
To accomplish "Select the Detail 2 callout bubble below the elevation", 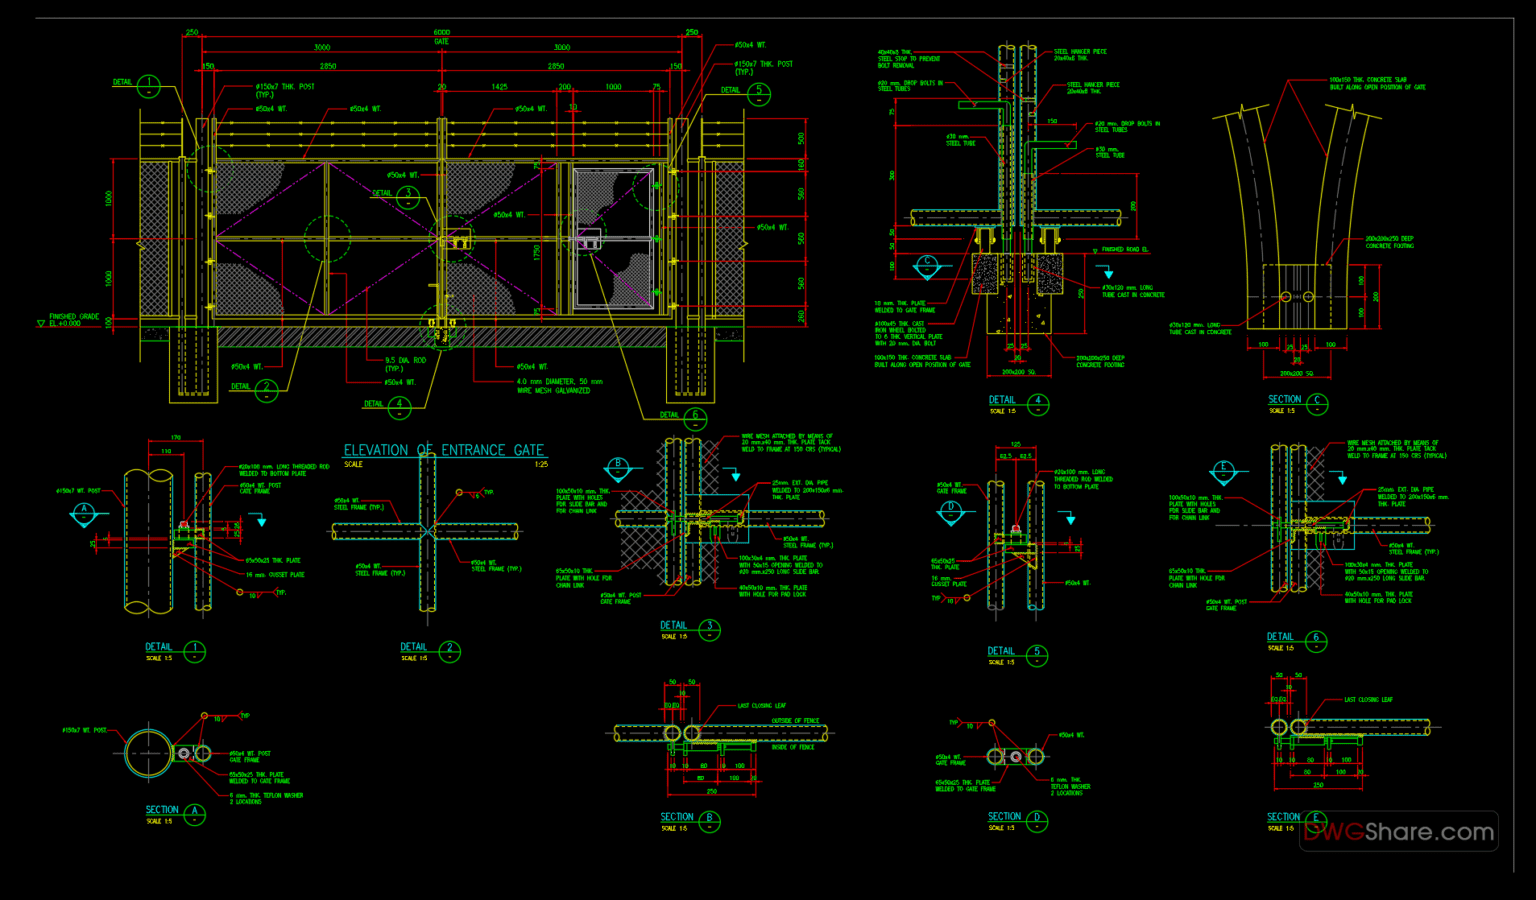I will pos(266,390).
